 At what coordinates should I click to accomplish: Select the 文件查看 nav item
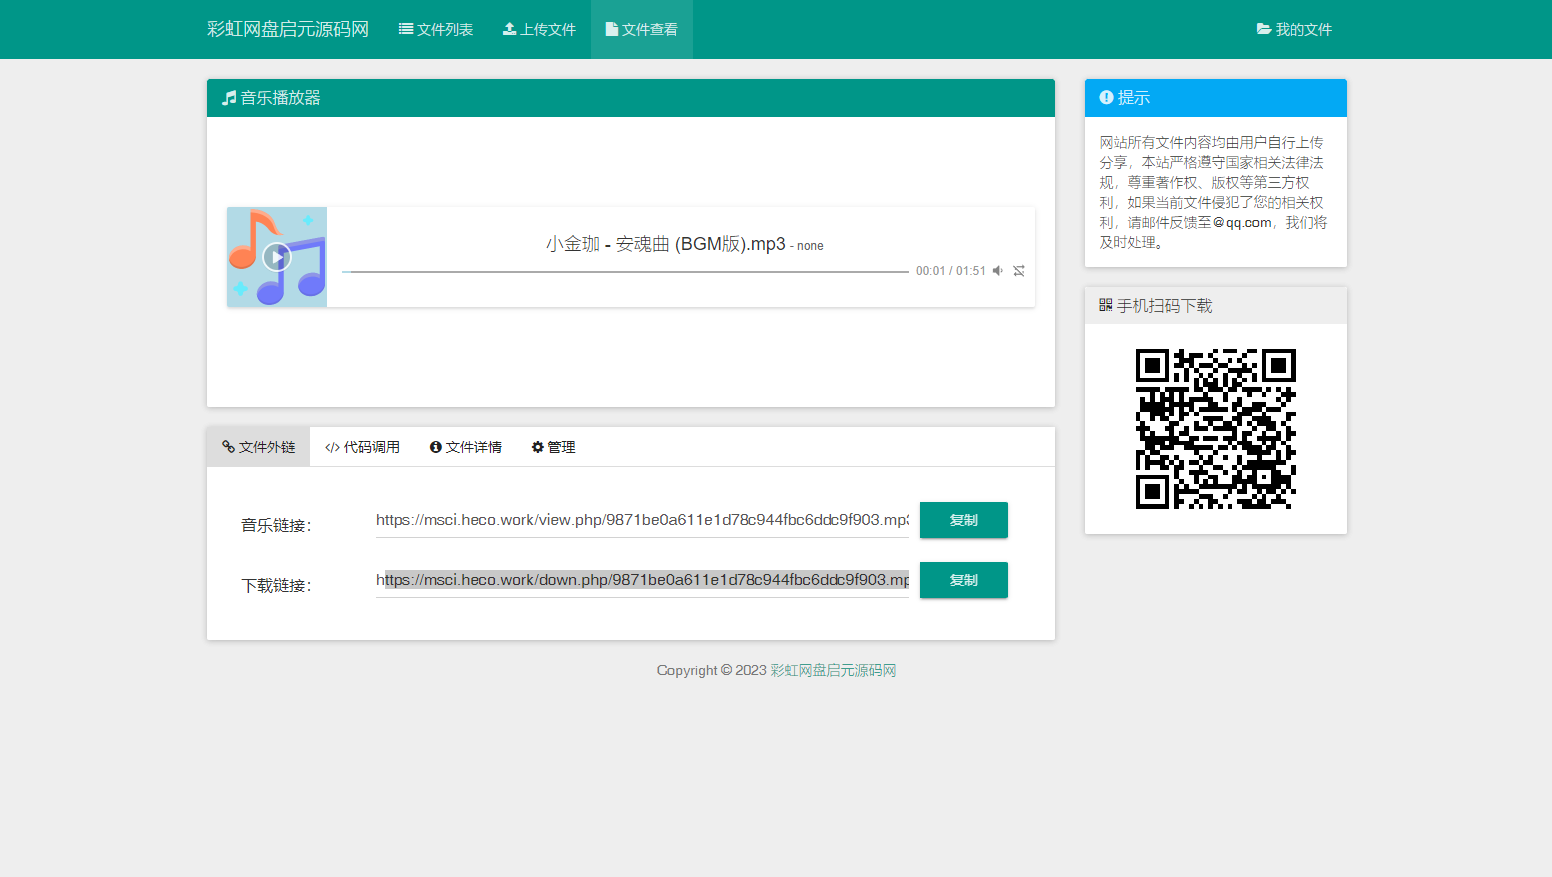[641, 30]
